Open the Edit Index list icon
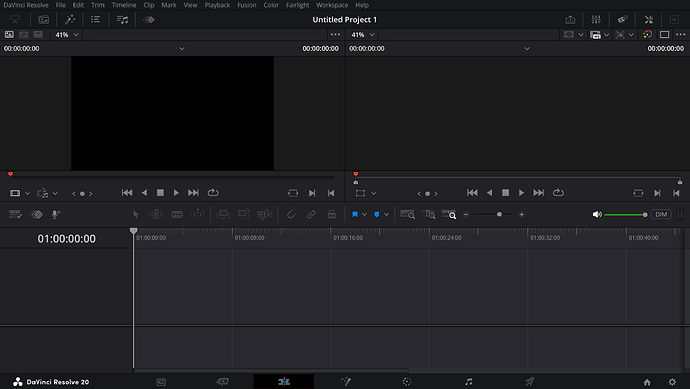Screen dimensions: 690x389 pyautogui.click(x=95, y=19)
